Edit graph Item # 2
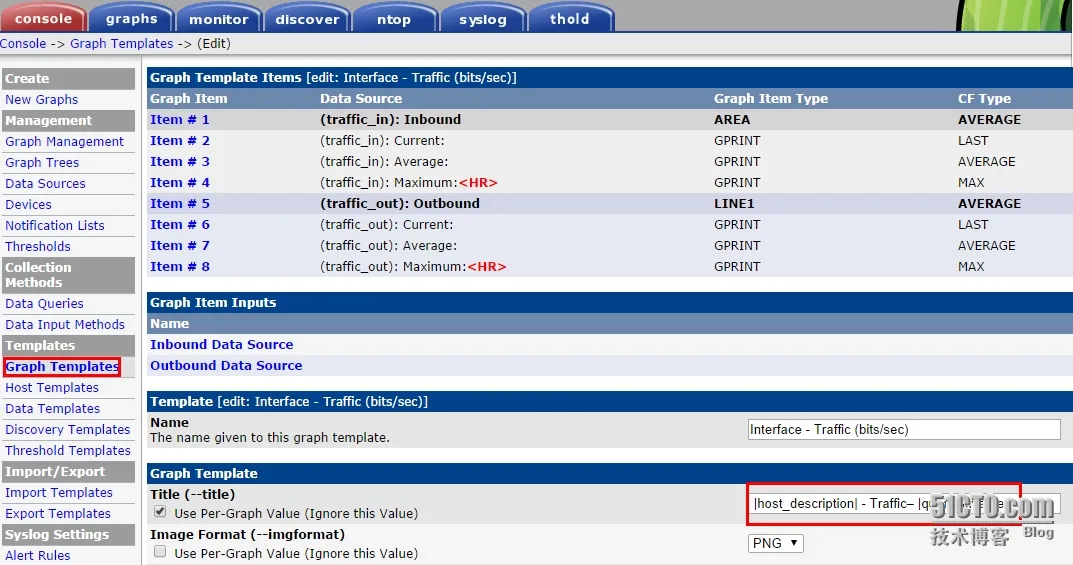Screen dimensions: 1073x565 click(x=180, y=141)
